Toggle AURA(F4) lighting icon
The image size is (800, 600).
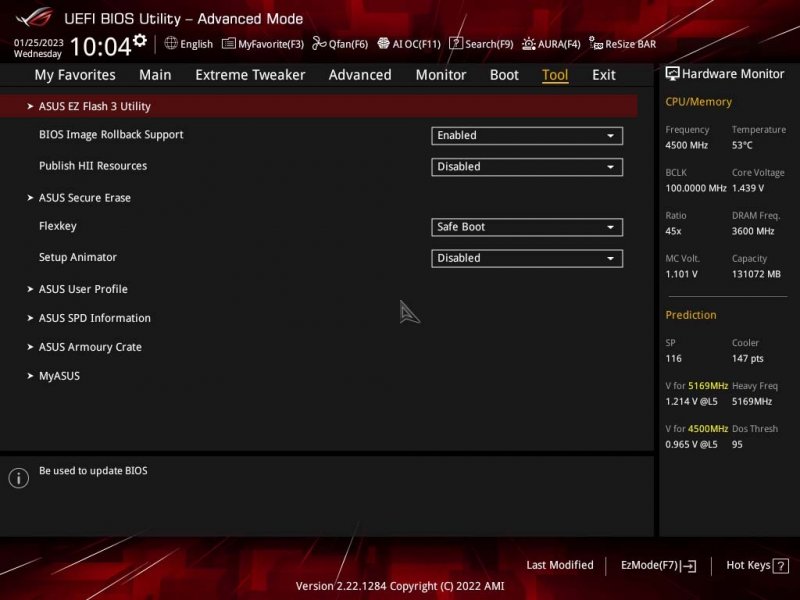[x=529, y=44]
